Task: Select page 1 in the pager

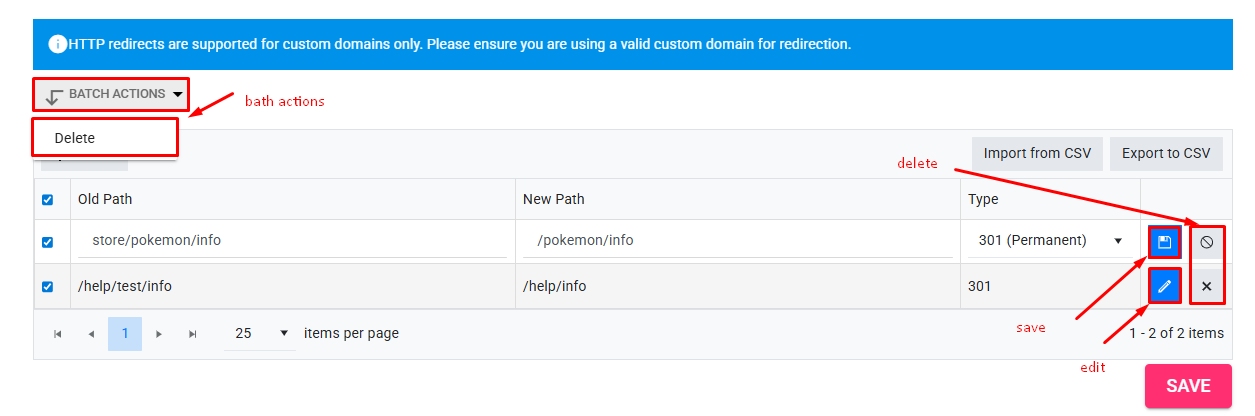Action: tap(125, 334)
